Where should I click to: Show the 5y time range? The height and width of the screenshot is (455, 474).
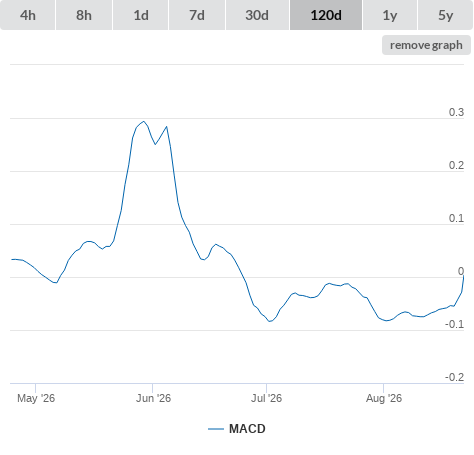click(446, 15)
